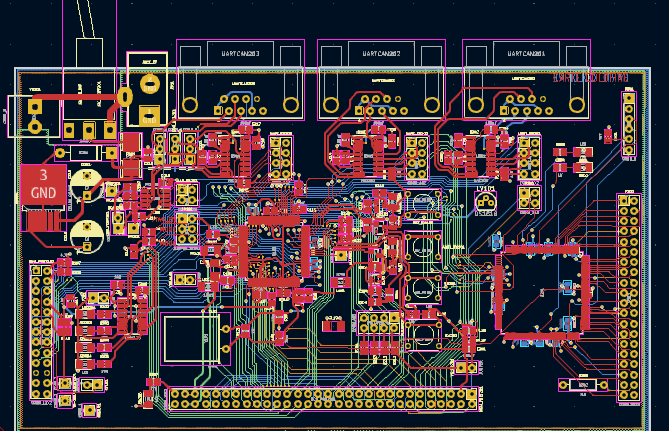The width and height of the screenshot is (669, 431).
Task: Select the large red '3 GND' pad
Action: pos(44,184)
